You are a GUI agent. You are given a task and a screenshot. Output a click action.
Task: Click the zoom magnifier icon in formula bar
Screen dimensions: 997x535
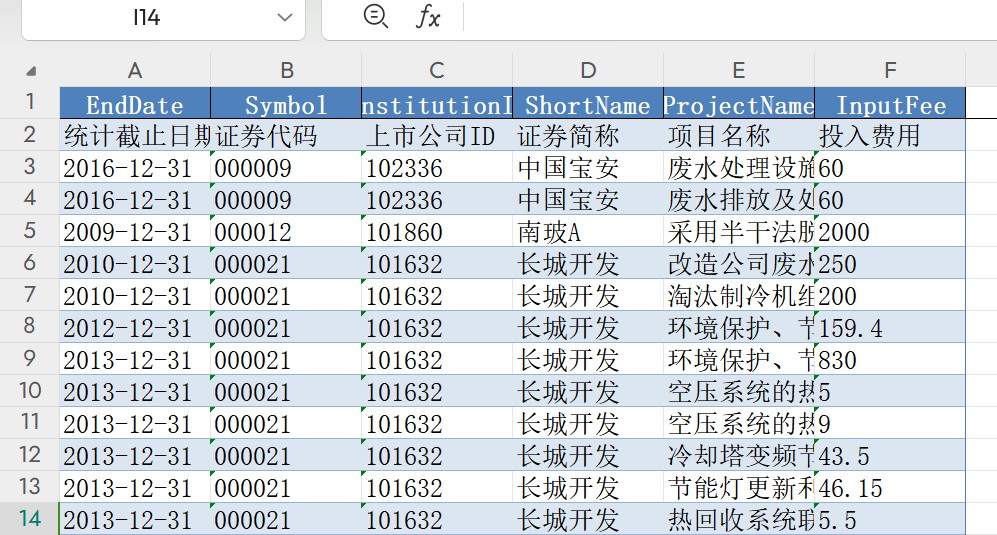click(x=375, y=16)
